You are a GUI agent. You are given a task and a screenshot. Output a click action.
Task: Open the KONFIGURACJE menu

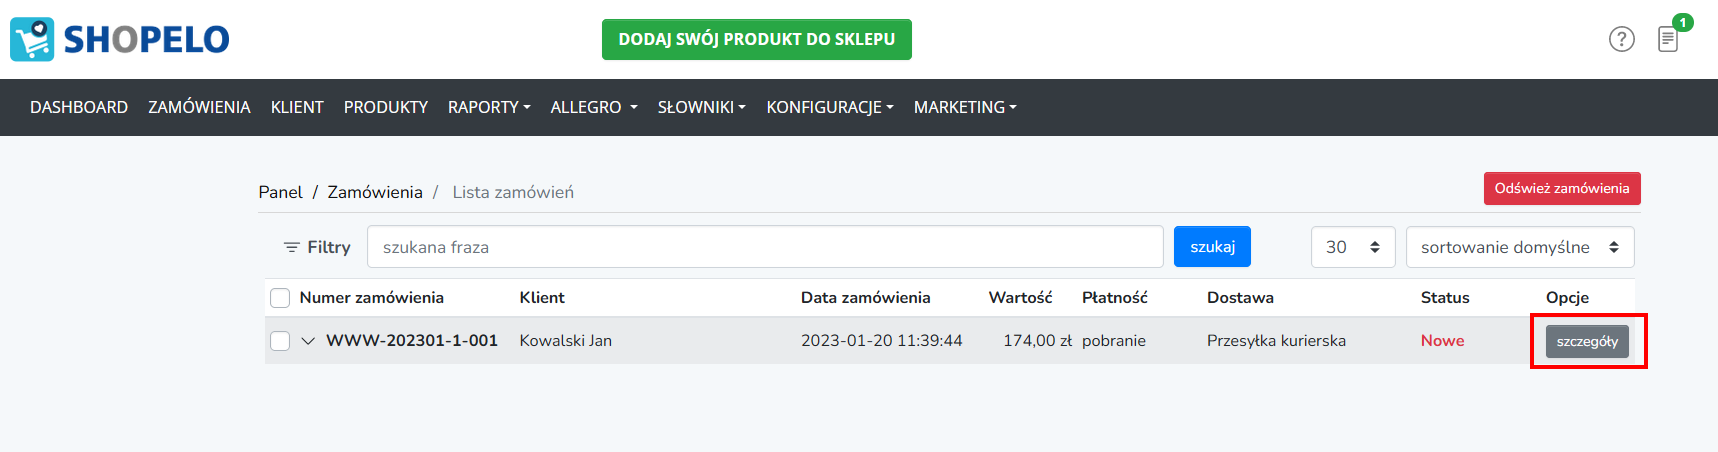click(x=830, y=107)
